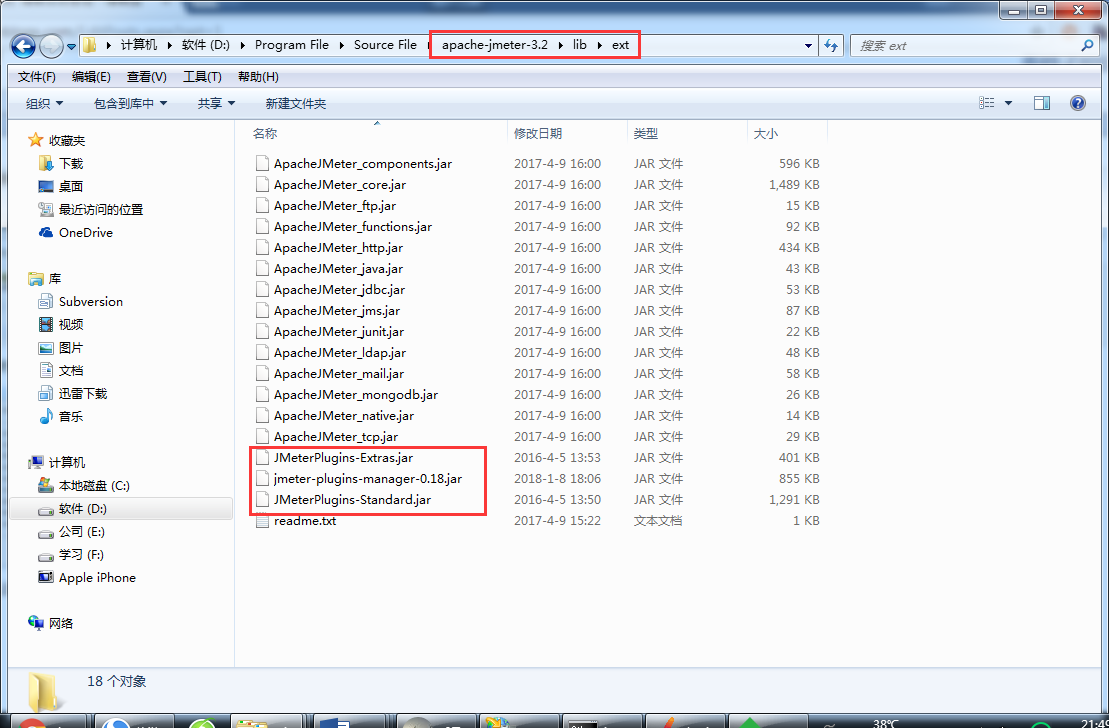
Task: Click the Help question mark icon
Action: [x=1077, y=102]
